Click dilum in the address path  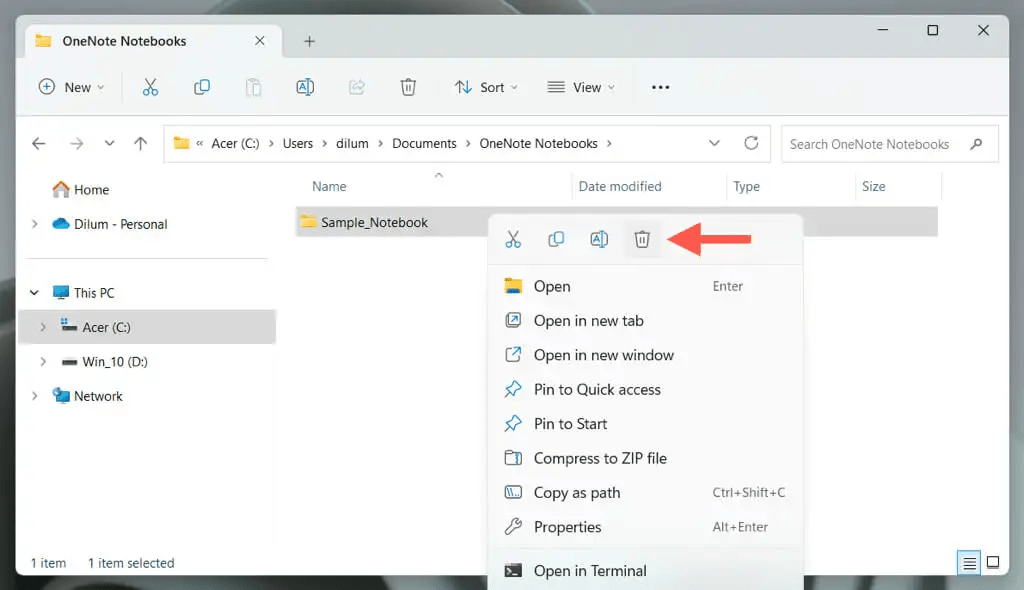pyautogui.click(x=352, y=143)
